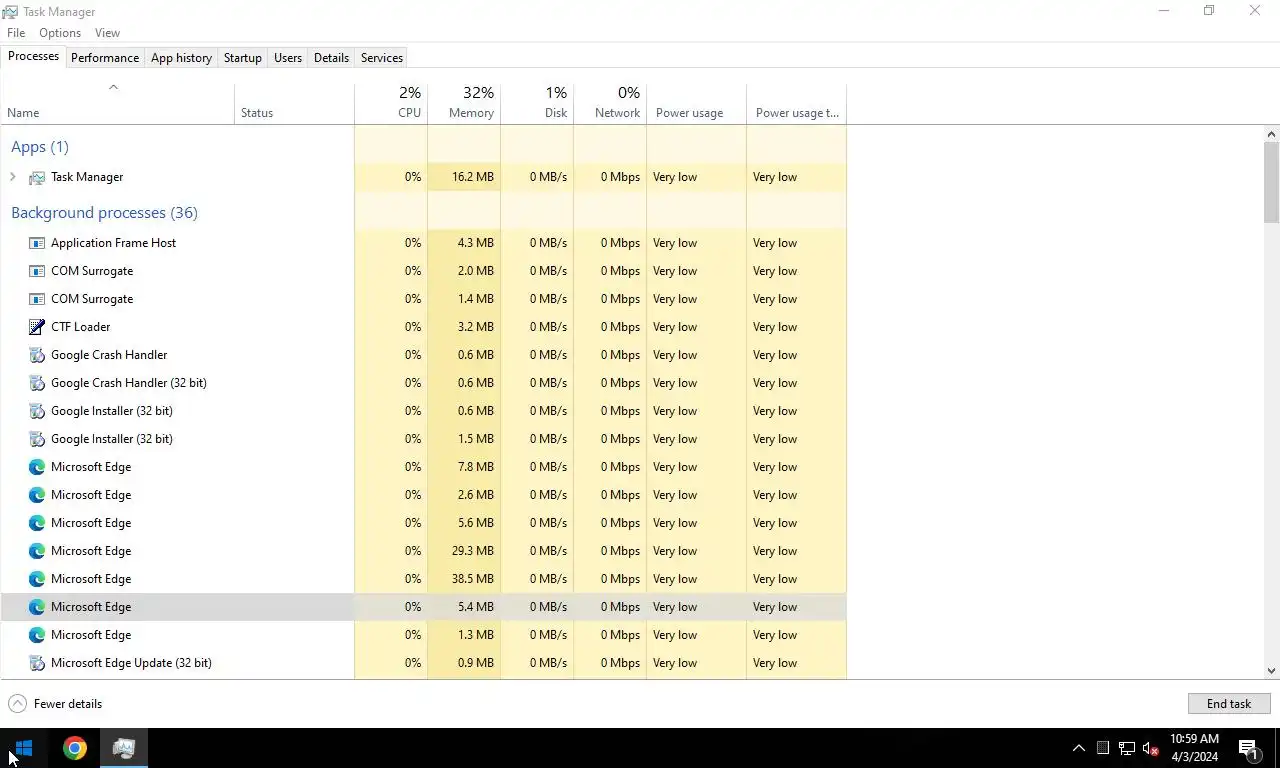Click the End task button

tap(1229, 704)
